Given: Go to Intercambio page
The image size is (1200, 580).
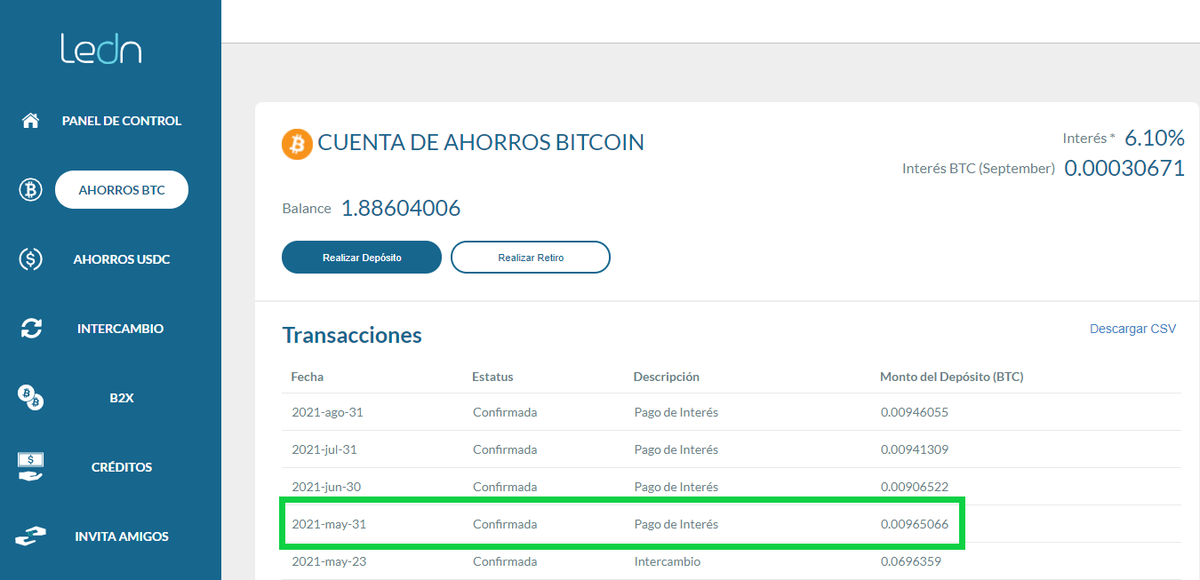Looking at the screenshot, I should pyautogui.click(x=120, y=328).
